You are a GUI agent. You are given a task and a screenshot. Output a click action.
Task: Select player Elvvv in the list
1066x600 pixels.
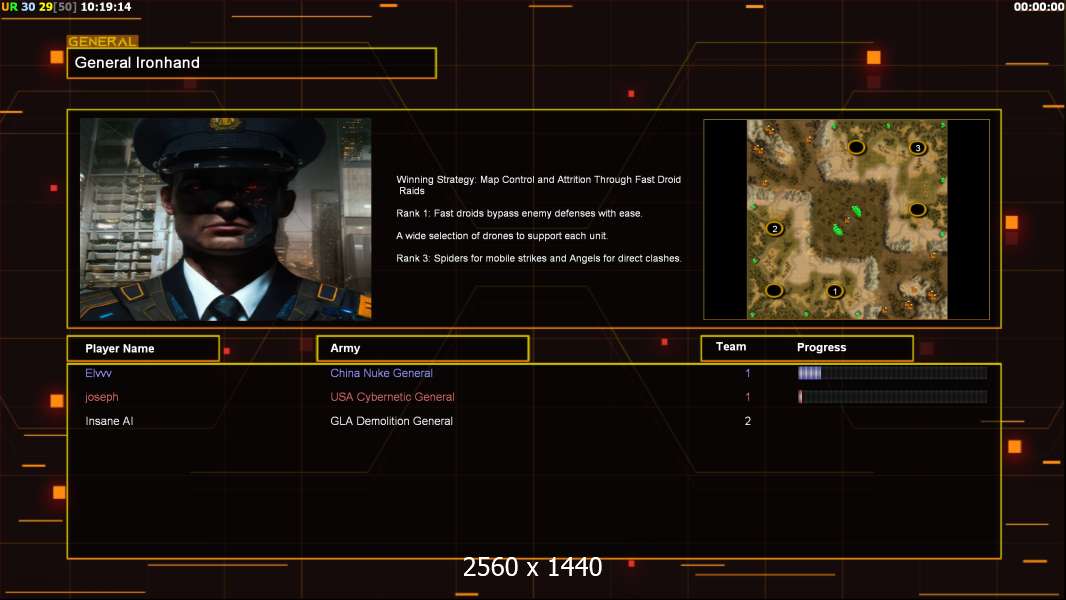[99, 373]
